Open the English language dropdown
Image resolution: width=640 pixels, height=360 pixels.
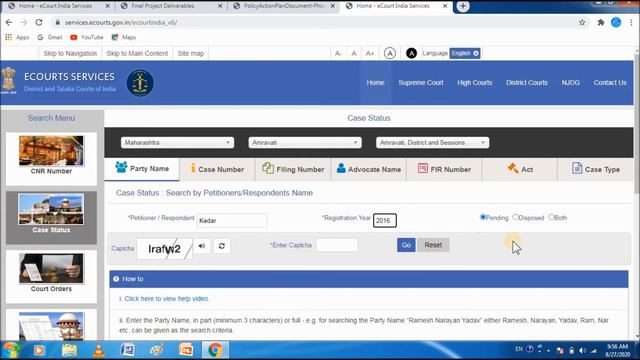tap(465, 53)
